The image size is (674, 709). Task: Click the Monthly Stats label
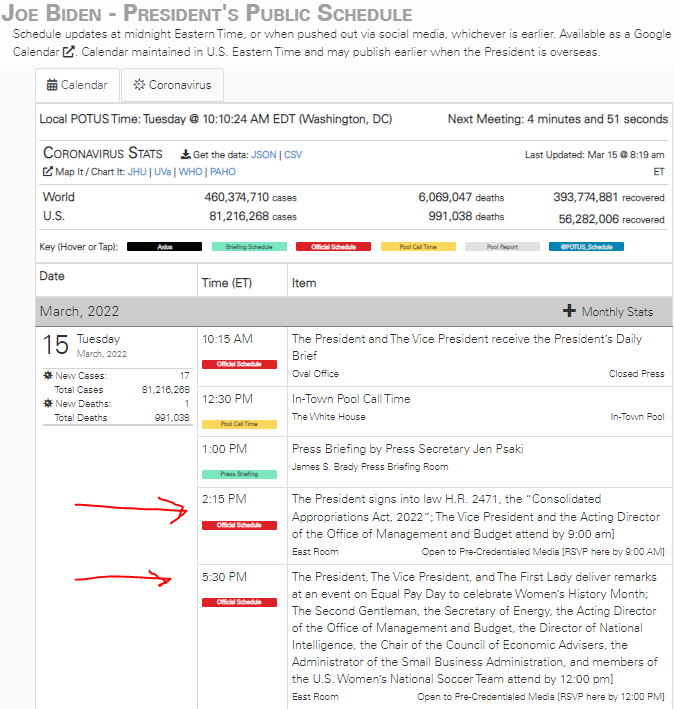[617, 312]
